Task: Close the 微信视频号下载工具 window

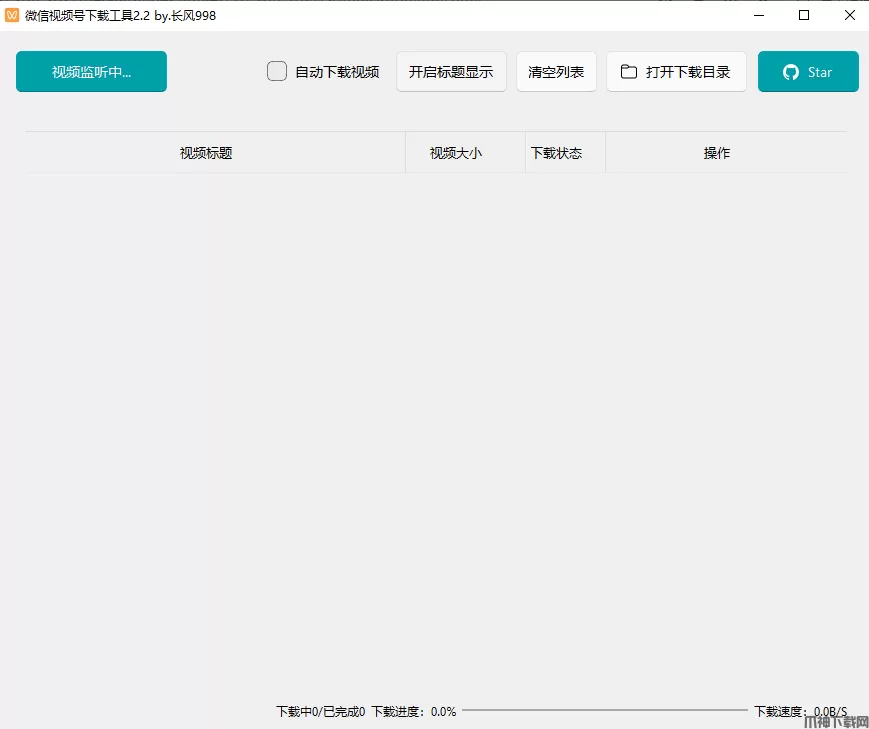Action: tap(849, 15)
